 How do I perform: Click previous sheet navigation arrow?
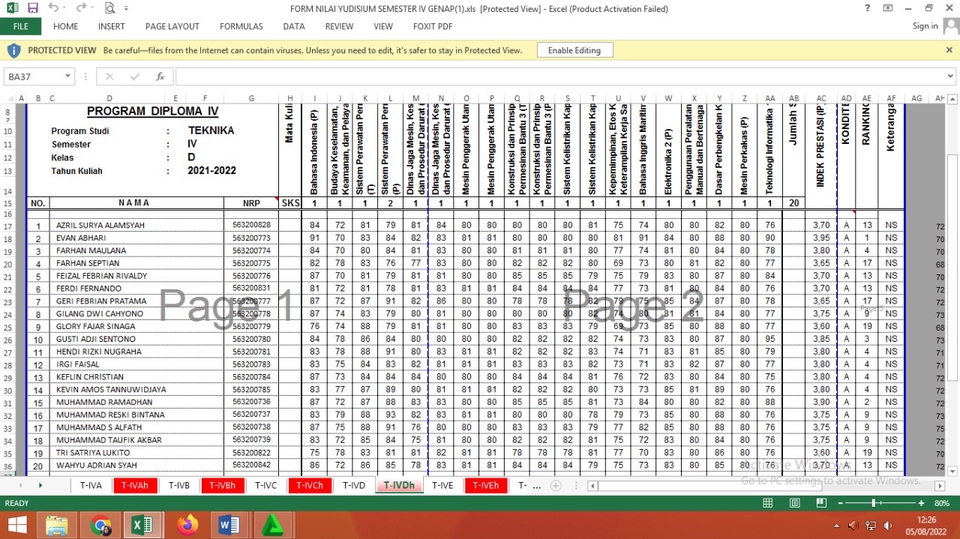pos(20,485)
